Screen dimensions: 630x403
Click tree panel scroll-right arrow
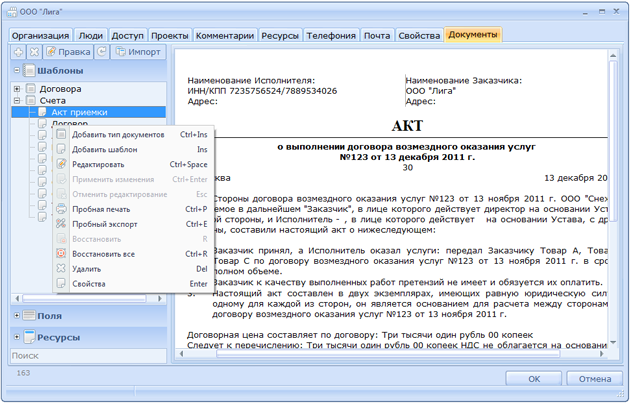(x=160, y=299)
